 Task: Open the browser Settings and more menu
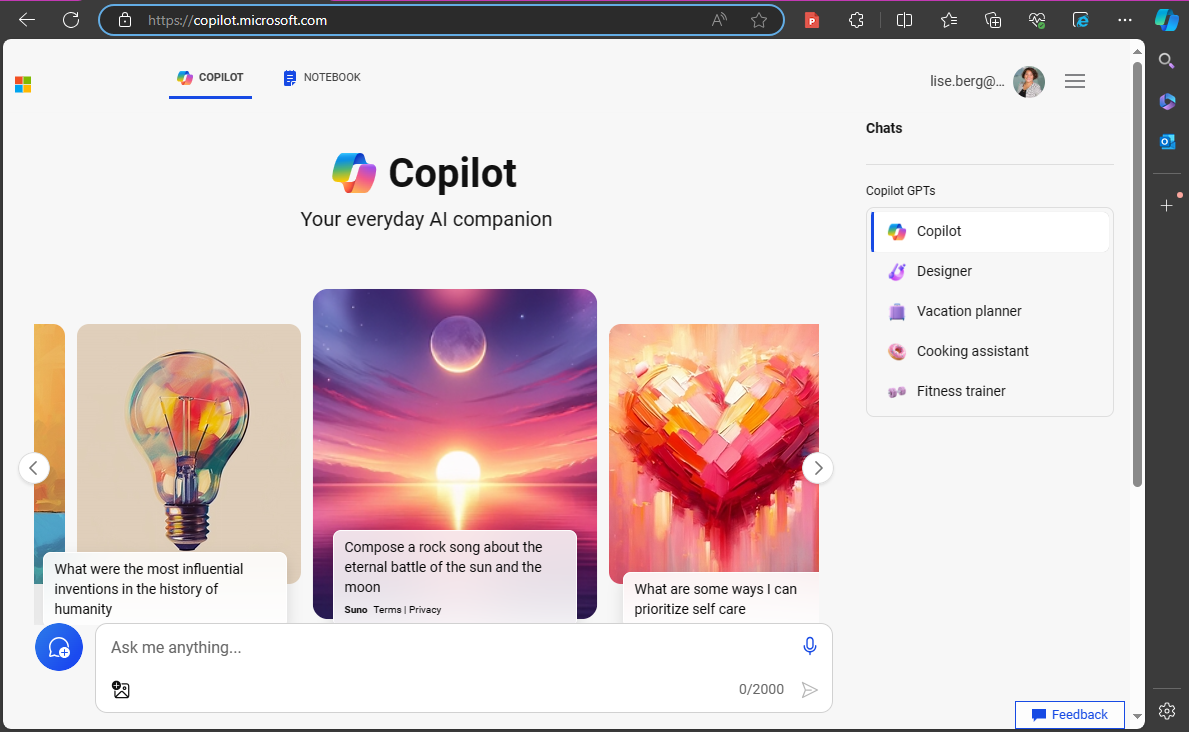coord(1125,20)
